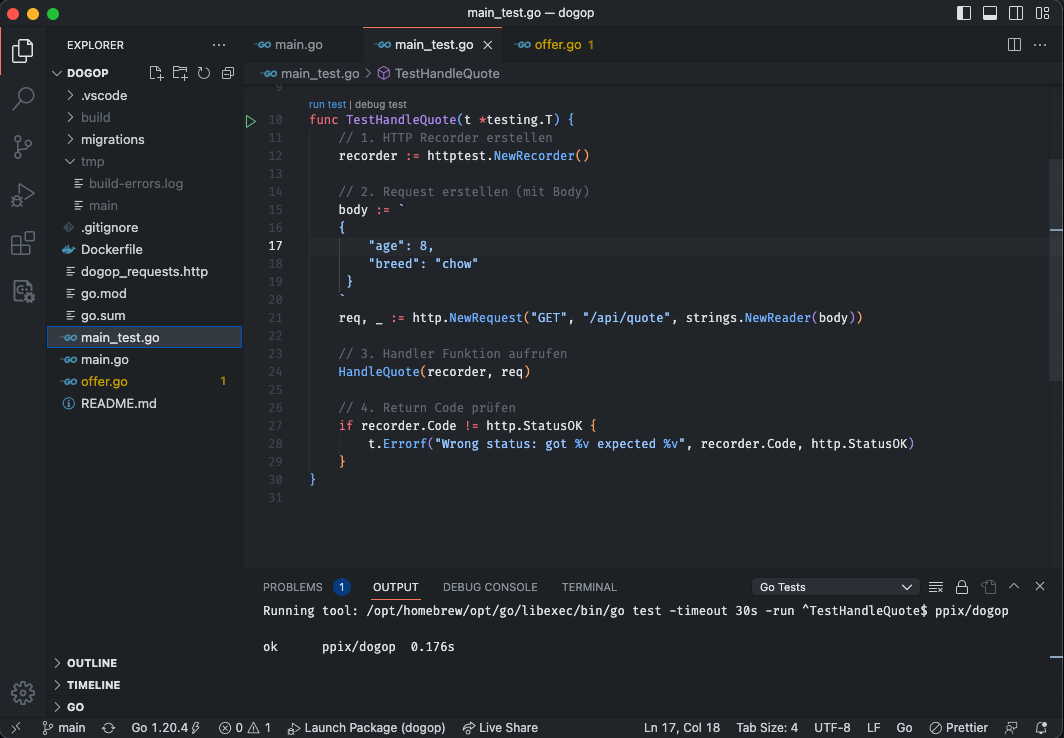Click Launch Package (dogop) in status bar
Viewport: 1064px width, 738px height.
tap(366, 728)
